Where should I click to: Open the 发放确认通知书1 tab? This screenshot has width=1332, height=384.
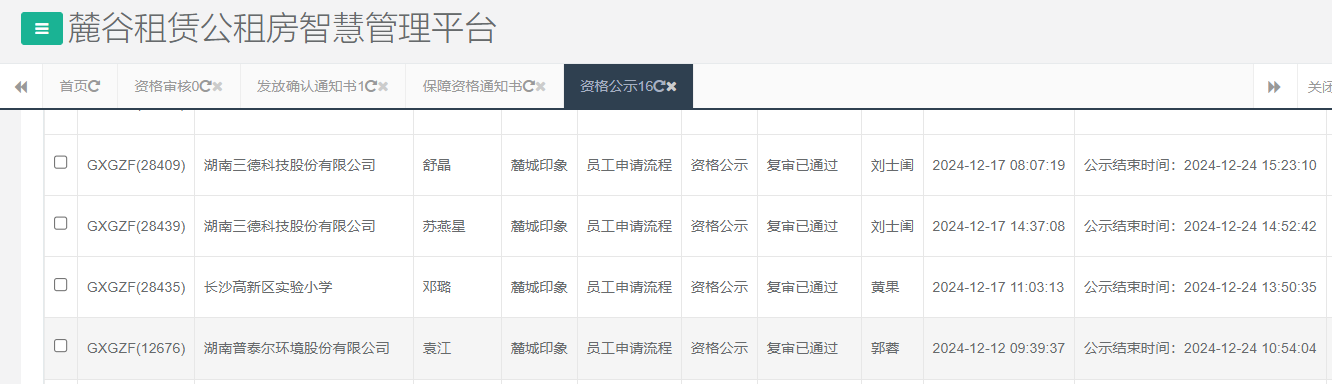[323, 87]
